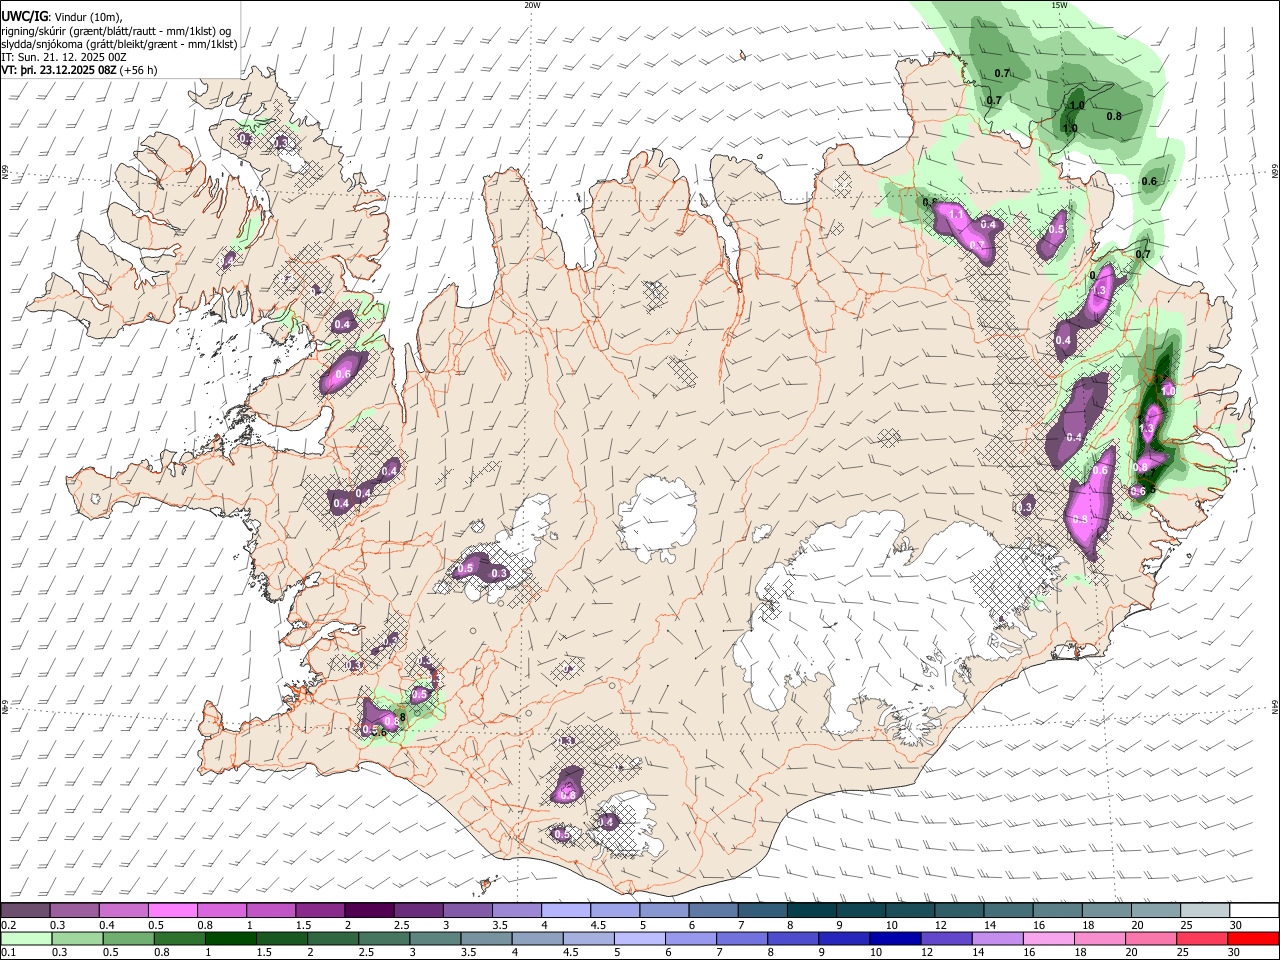
Task: Select the 0.2 dusky purple snow legend swatch
Action: [x=25, y=911]
